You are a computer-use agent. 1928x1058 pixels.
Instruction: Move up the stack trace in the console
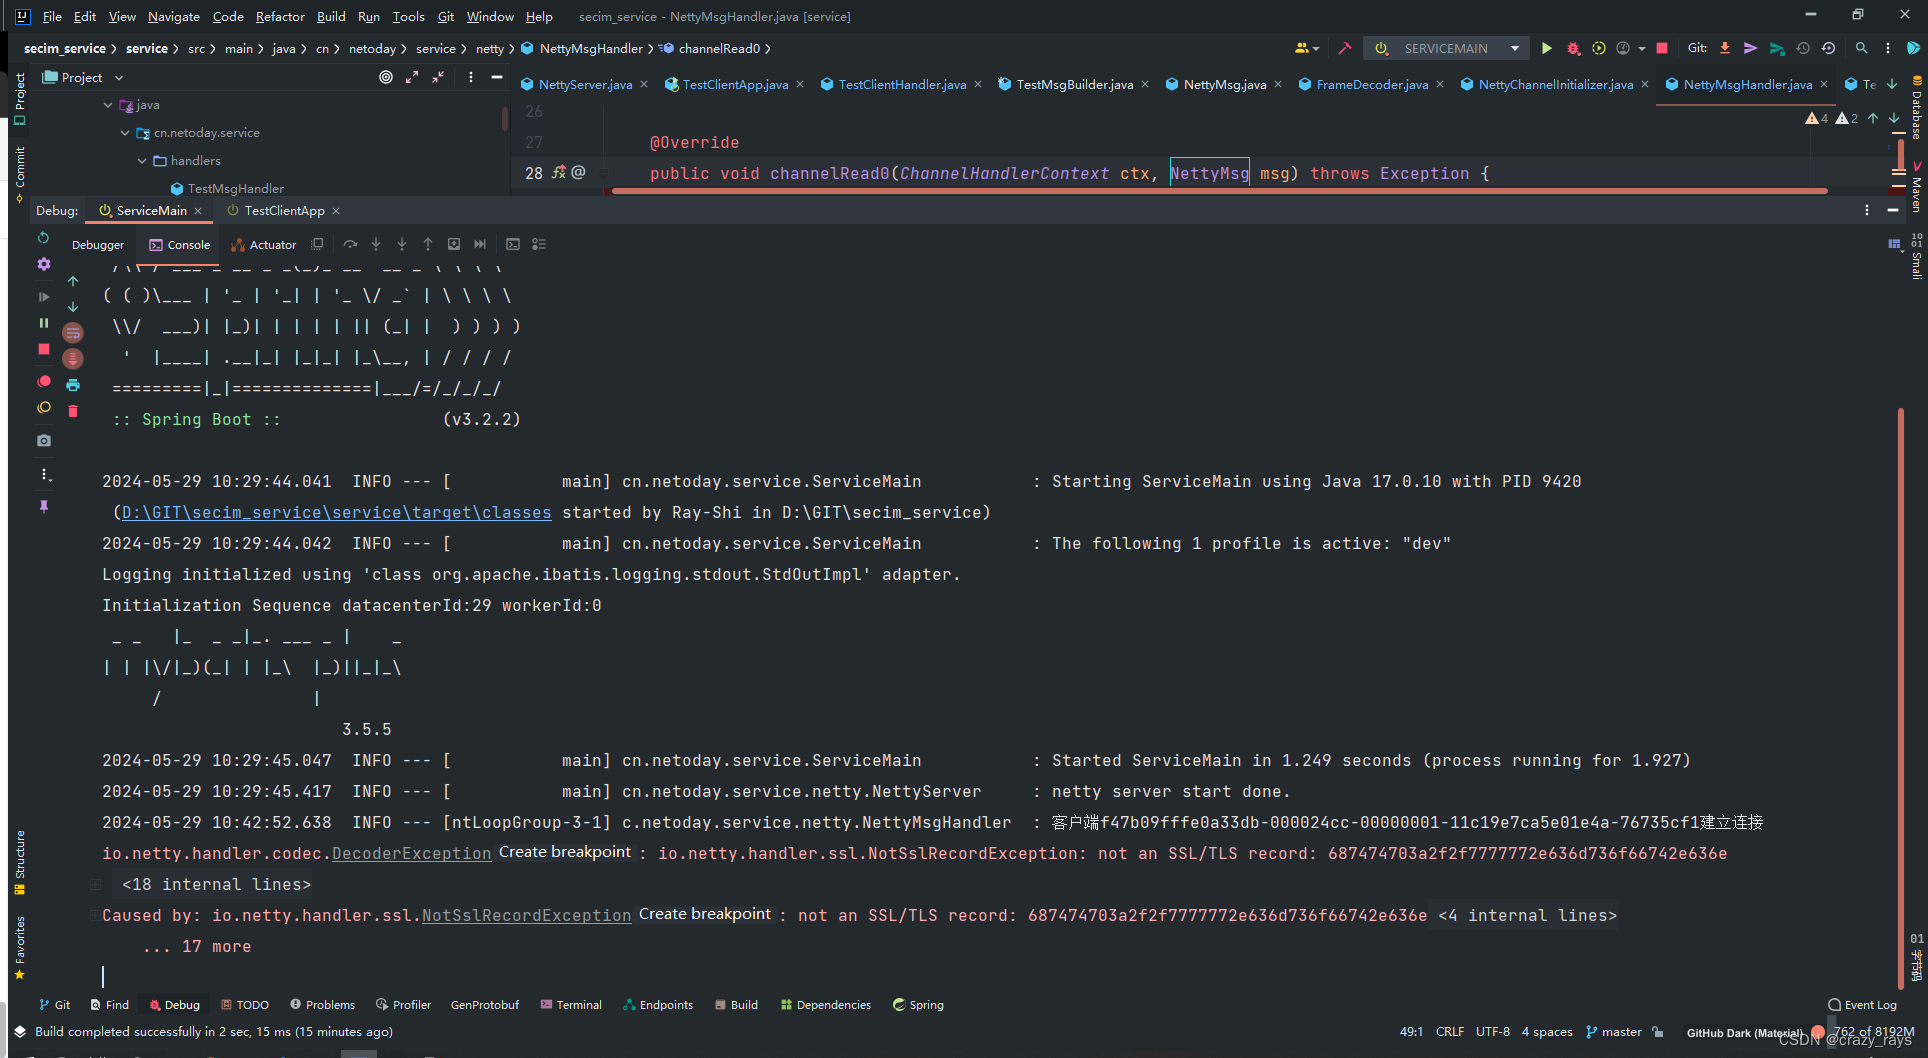73,281
